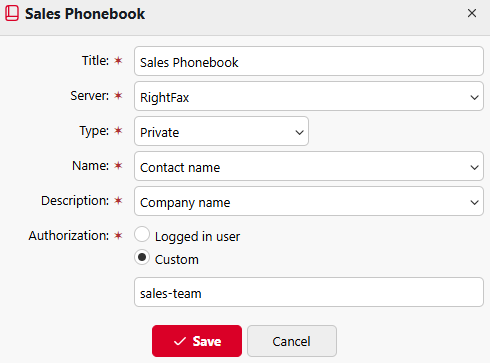Image resolution: width=490 pixels, height=363 pixels.
Task: Expand the Description dropdown showing Company name
Action: click(309, 201)
